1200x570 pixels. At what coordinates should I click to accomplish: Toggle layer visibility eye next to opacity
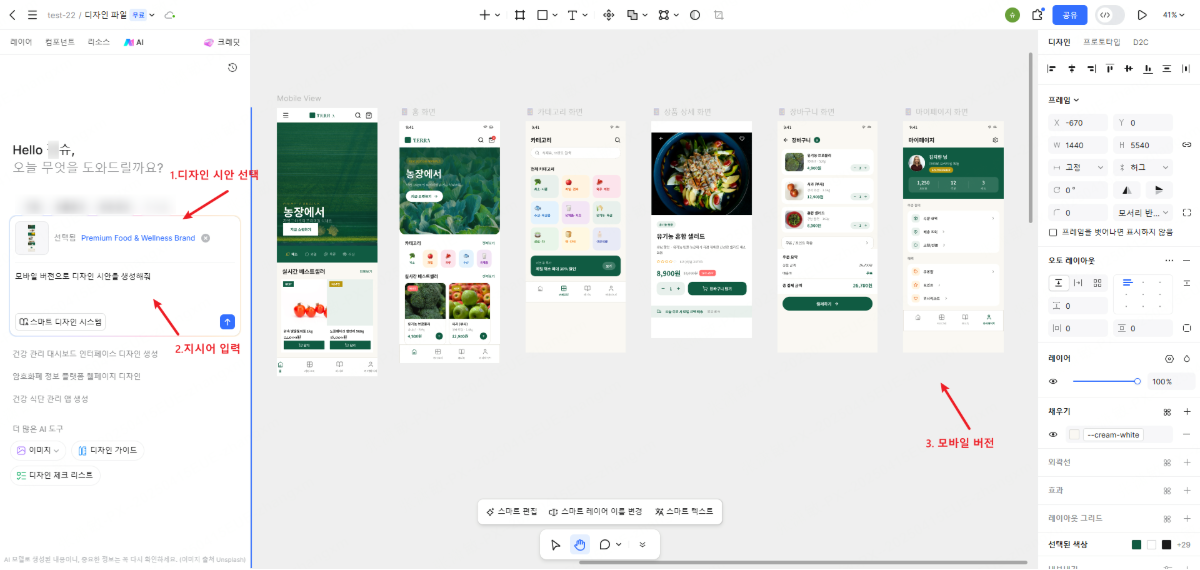(1053, 381)
